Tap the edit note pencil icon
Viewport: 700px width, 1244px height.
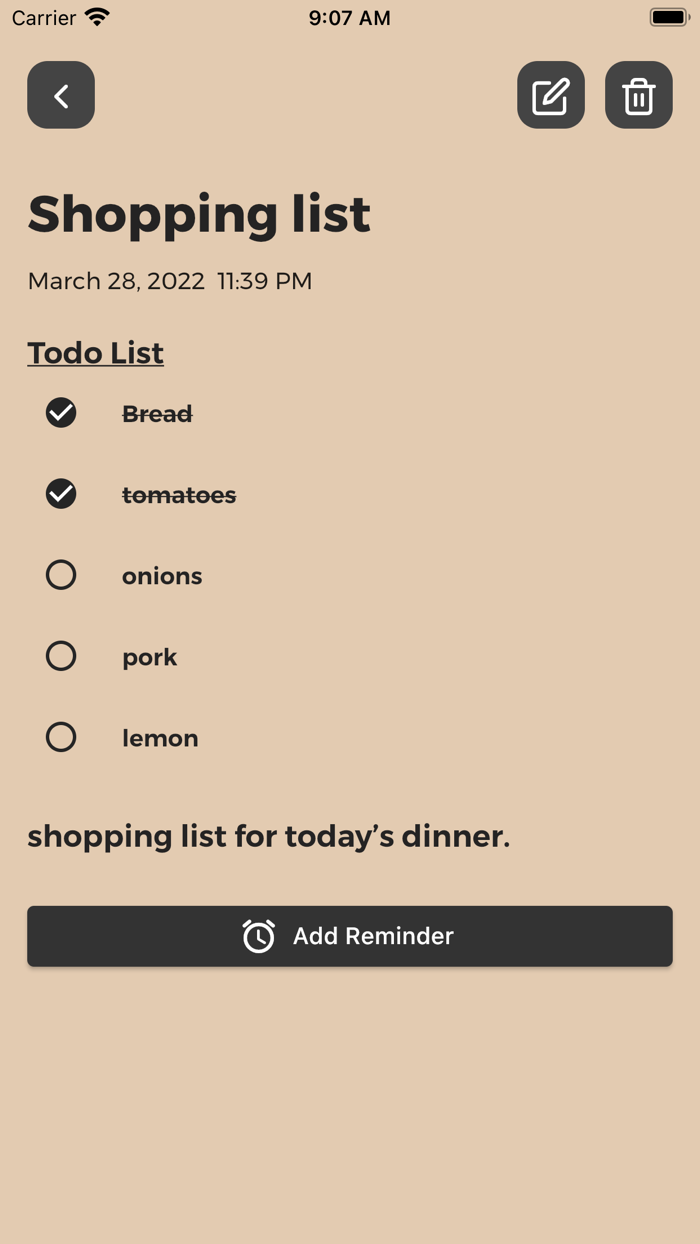pyautogui.click(x=550, y=95)
